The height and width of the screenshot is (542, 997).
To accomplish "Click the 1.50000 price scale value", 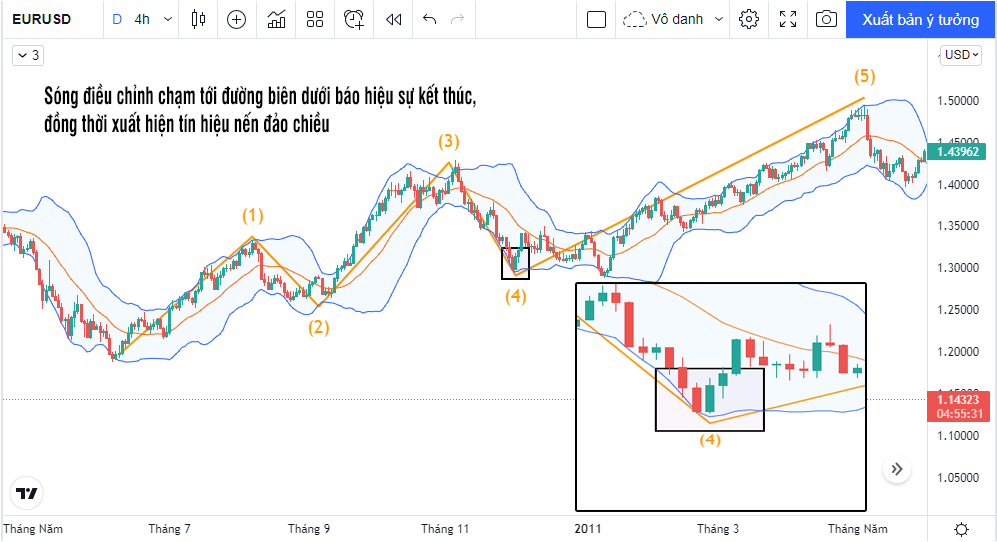I will click(x=958, y=101).
